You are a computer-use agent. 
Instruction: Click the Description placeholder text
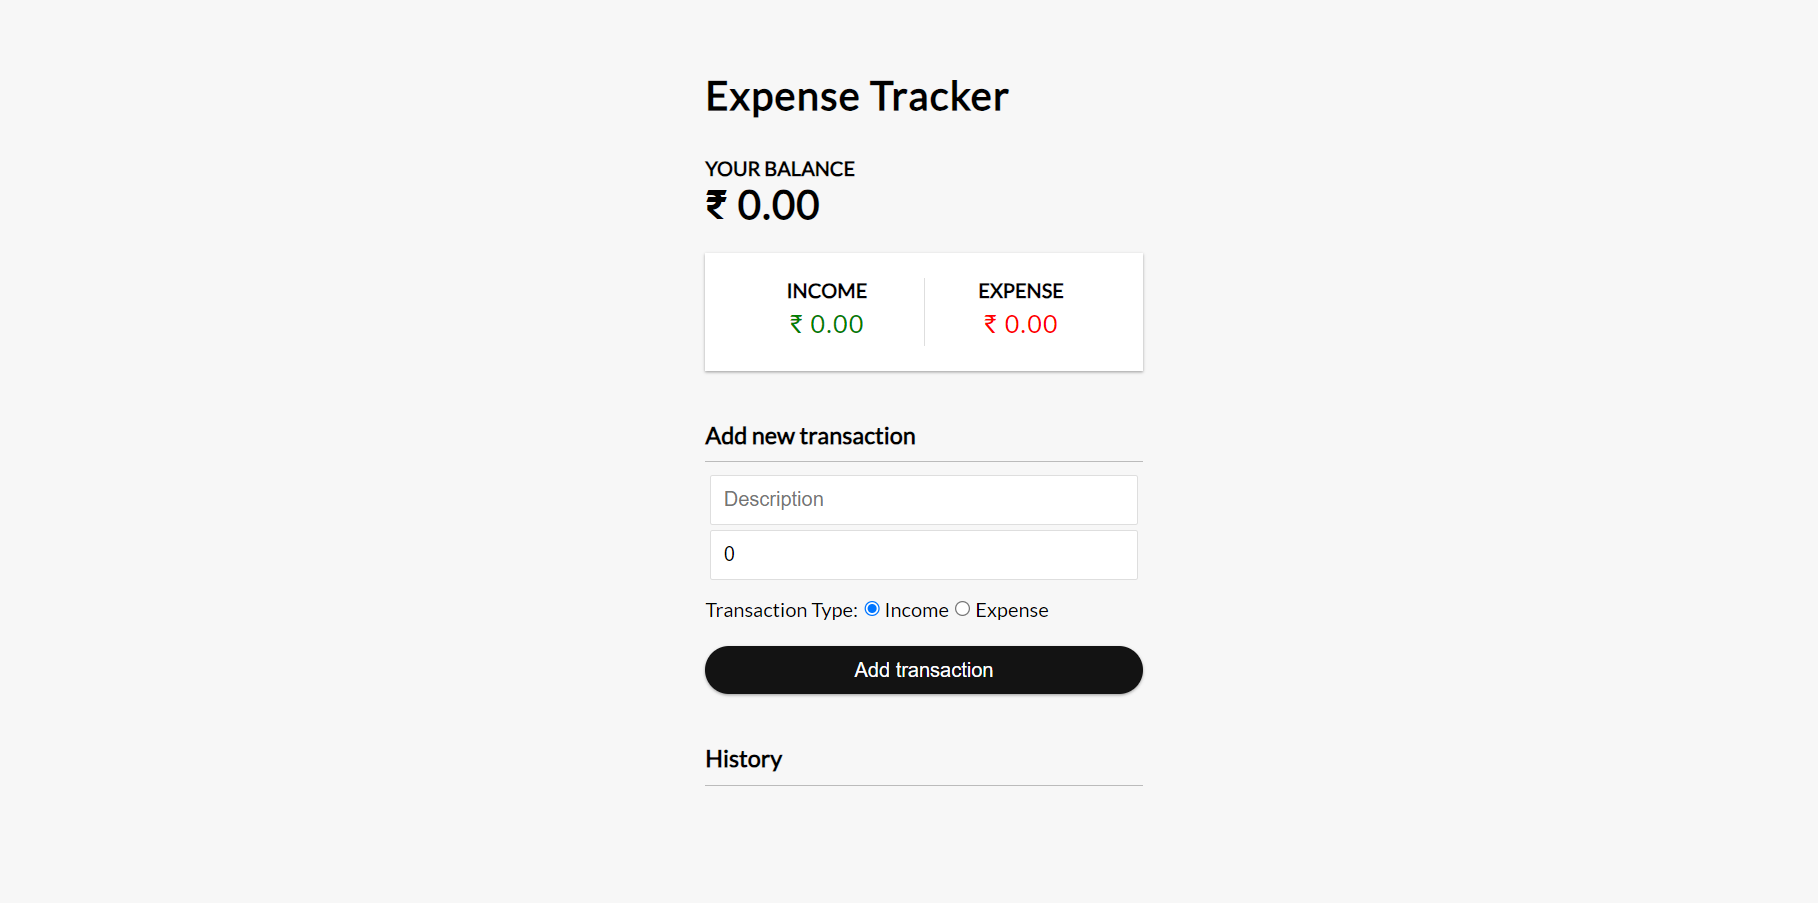(773, 499)
